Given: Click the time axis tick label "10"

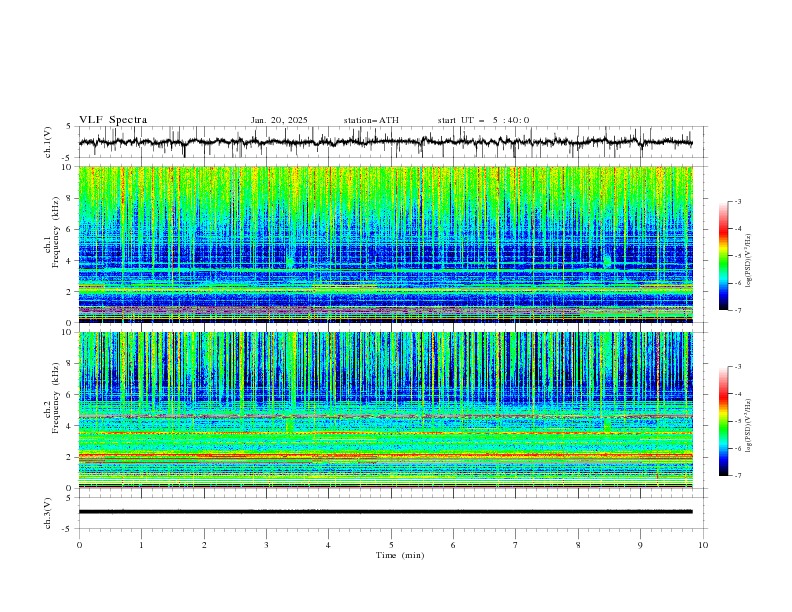Looking at the screenshot, I should coord(703,545).
